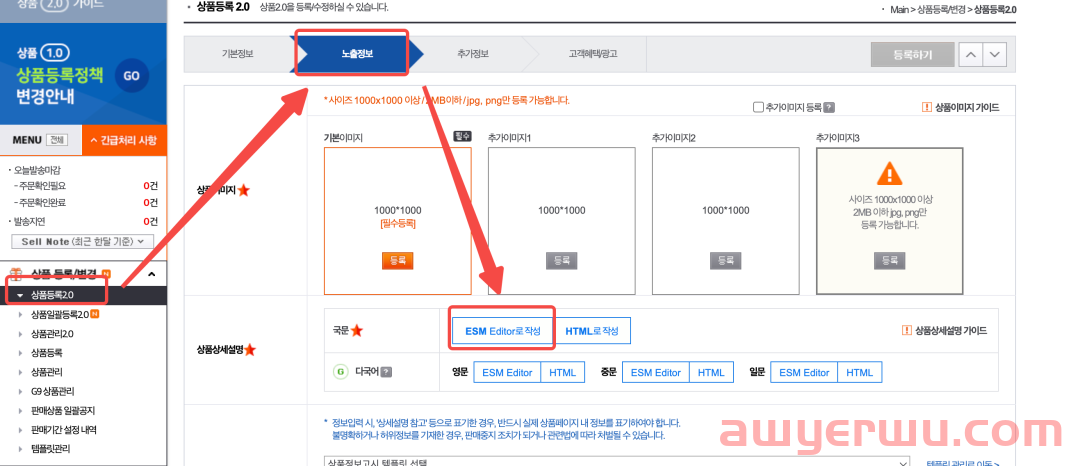Click Main in the breadcrumb
Screen dimensions: 1080x466
point(899,10)
